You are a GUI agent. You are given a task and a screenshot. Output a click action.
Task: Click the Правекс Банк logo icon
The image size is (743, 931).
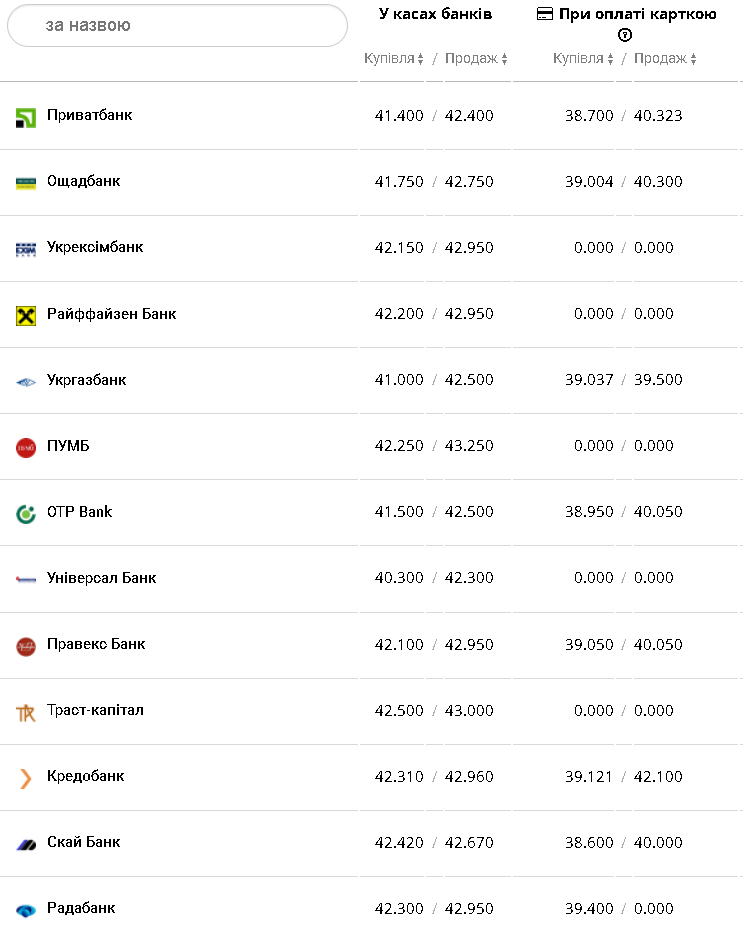26,647
